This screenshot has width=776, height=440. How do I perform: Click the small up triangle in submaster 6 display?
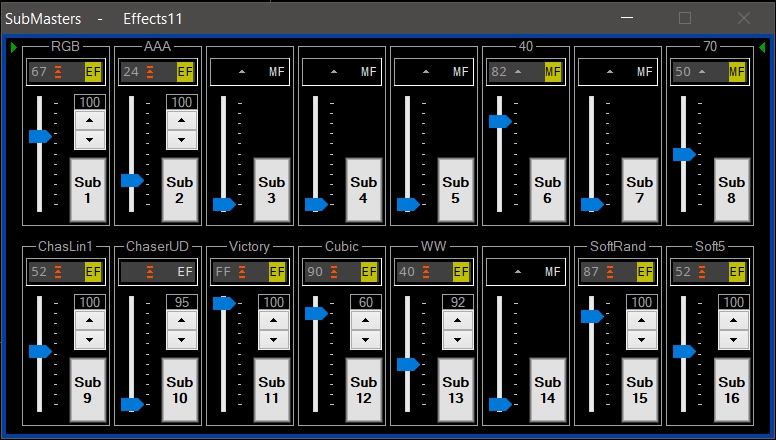point(518,72)
